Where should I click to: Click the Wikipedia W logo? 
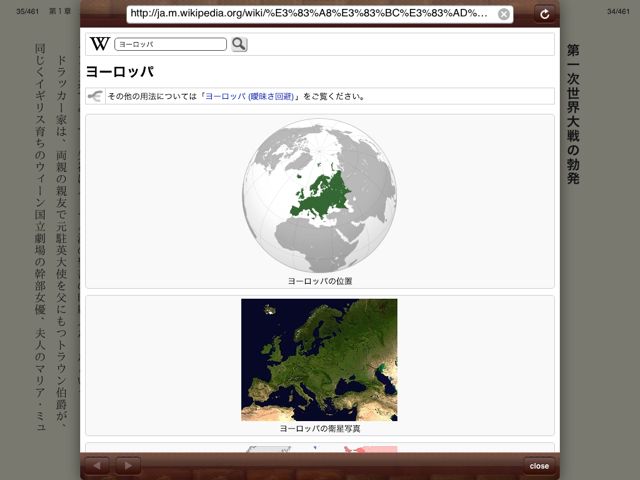[100, 44]
